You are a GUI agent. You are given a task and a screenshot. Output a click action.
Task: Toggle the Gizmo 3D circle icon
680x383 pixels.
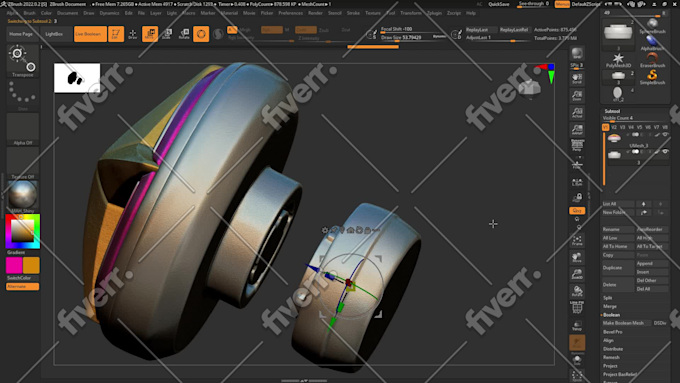coord(201,34)
